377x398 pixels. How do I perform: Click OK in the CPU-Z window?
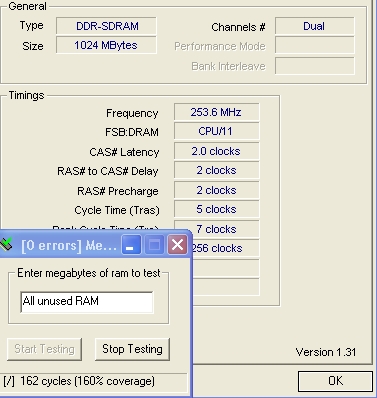pos(335,381)
